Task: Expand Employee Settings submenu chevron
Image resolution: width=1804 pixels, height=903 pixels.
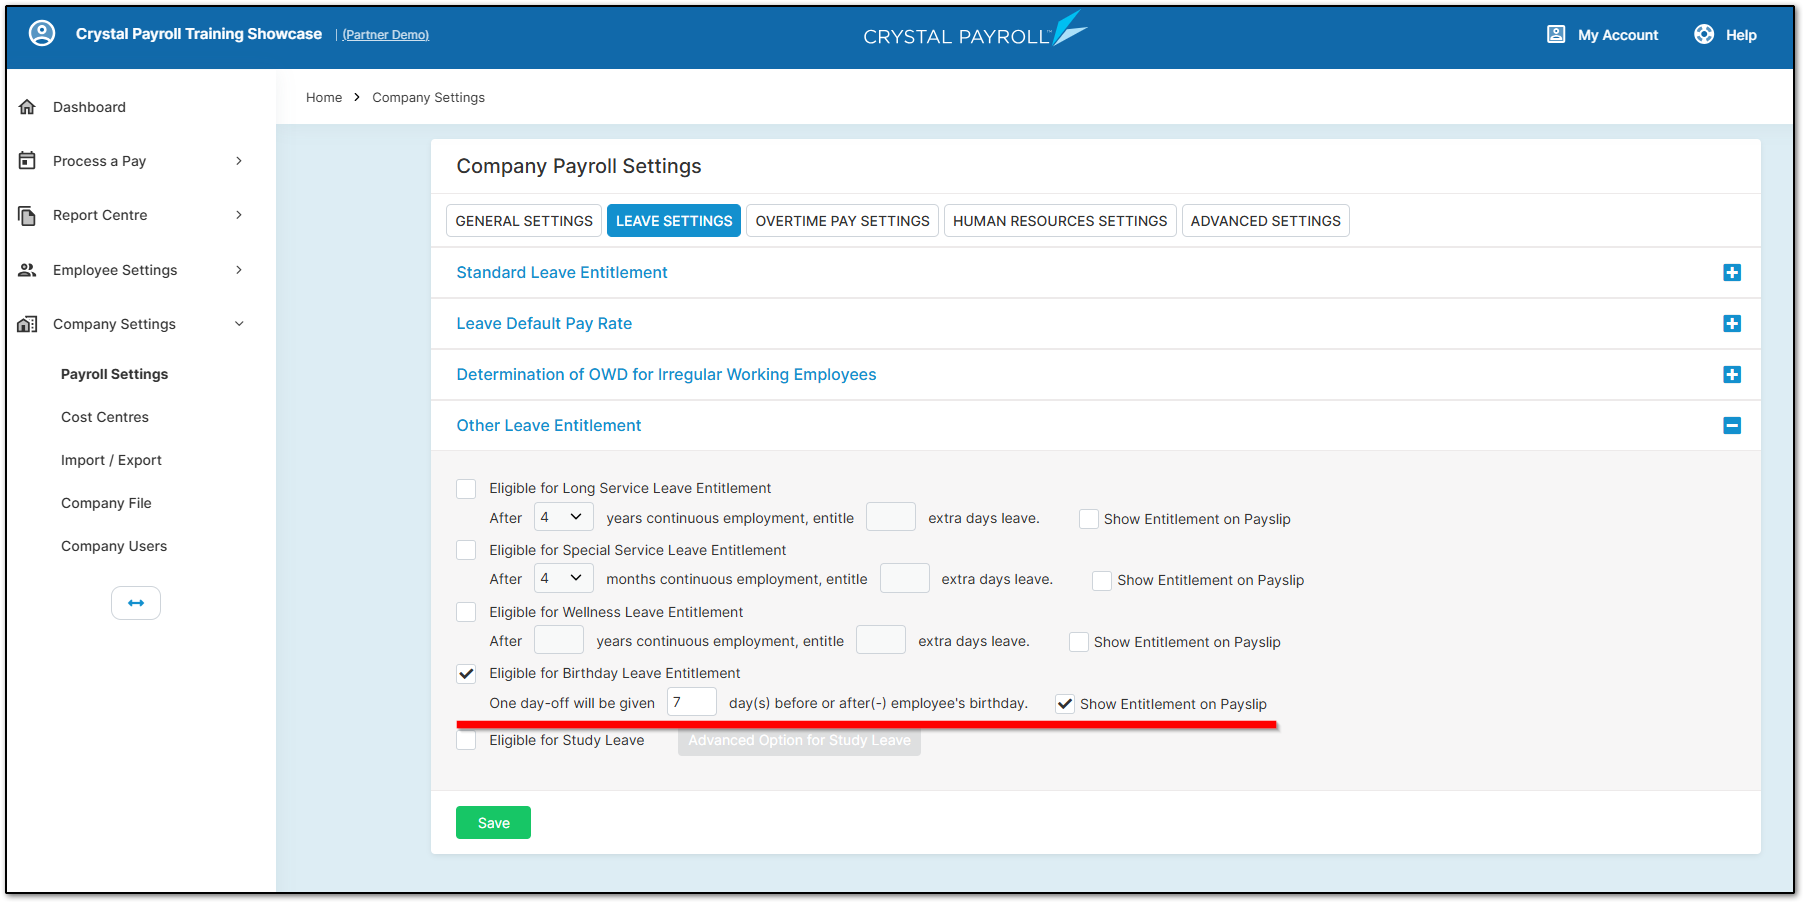Action: [x=239, y=270]
